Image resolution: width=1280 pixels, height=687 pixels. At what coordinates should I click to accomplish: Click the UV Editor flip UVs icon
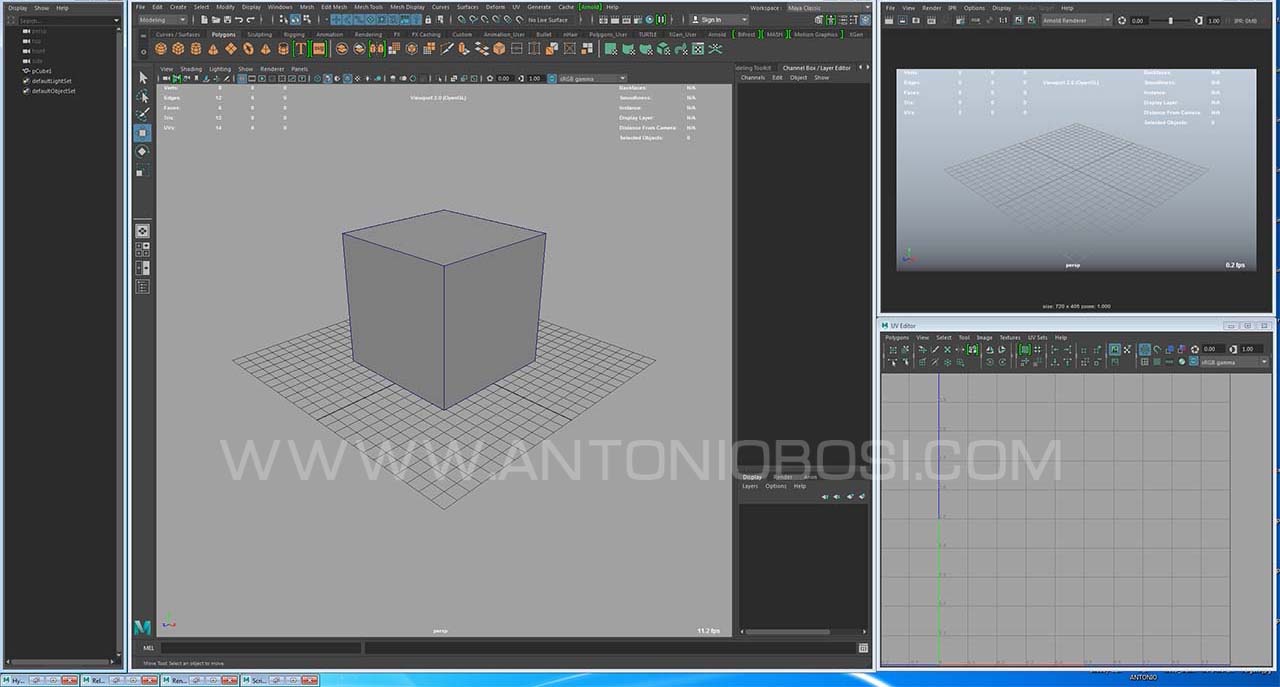pyautogui.click(x=989, y=349)
